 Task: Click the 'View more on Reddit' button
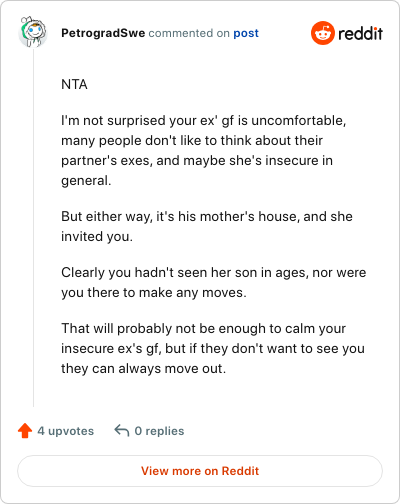click(x=200, y=471)
